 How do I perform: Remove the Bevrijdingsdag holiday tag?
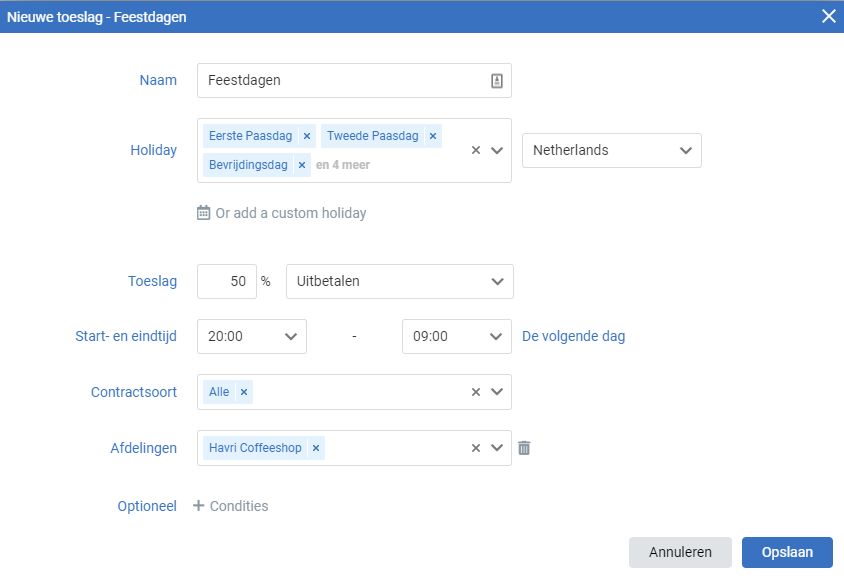tap(302, 165)
